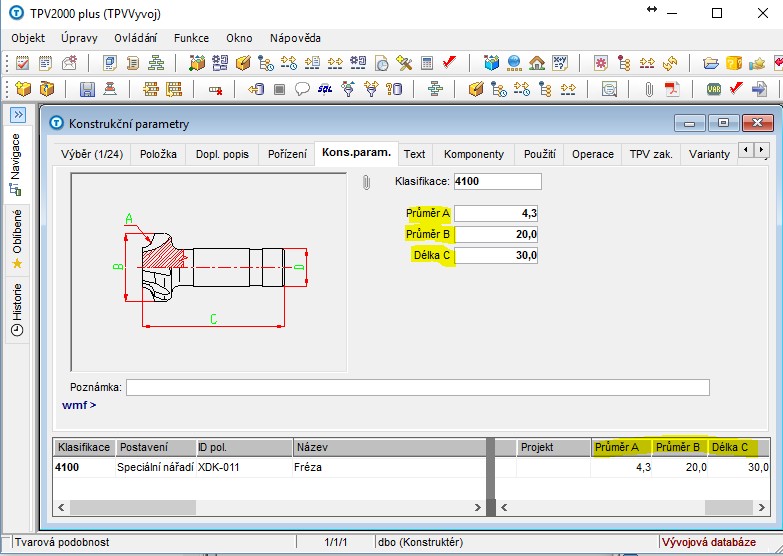Click the yellow question mark cube icon
The width and height of the screenshot is (783, 556).
(x=734, y=63)
